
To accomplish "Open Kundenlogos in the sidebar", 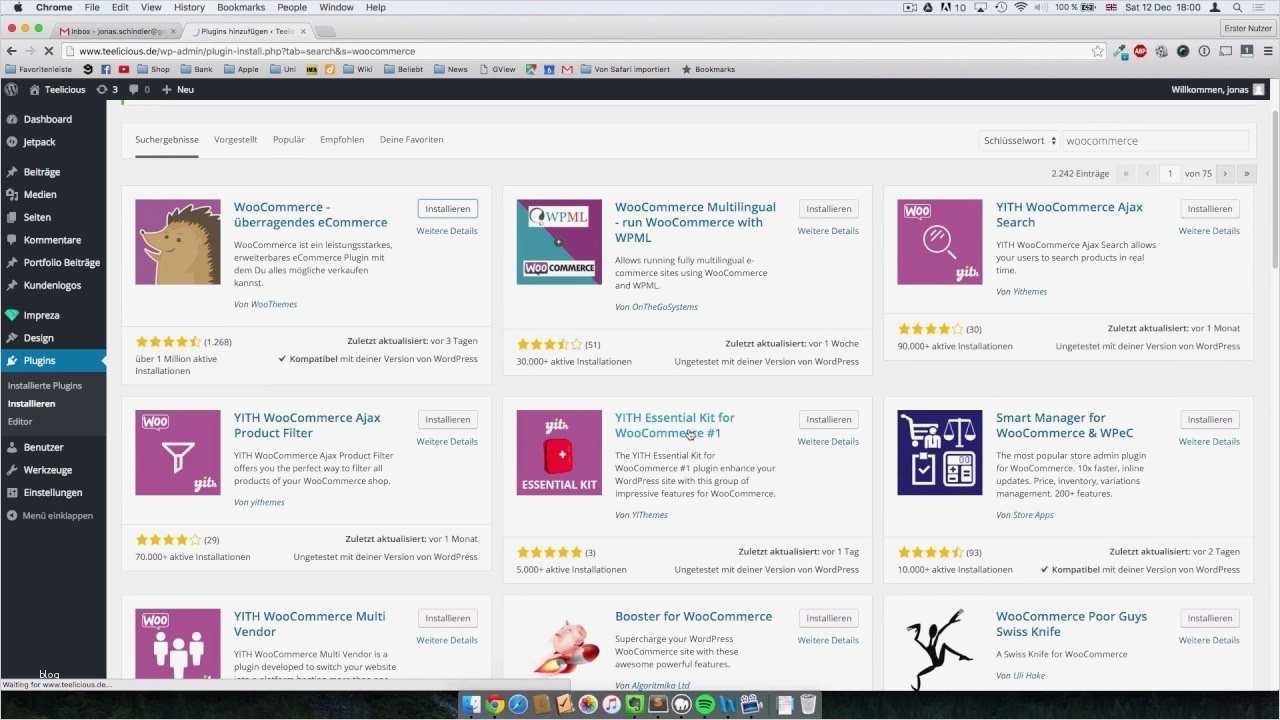I will point(53,285).
